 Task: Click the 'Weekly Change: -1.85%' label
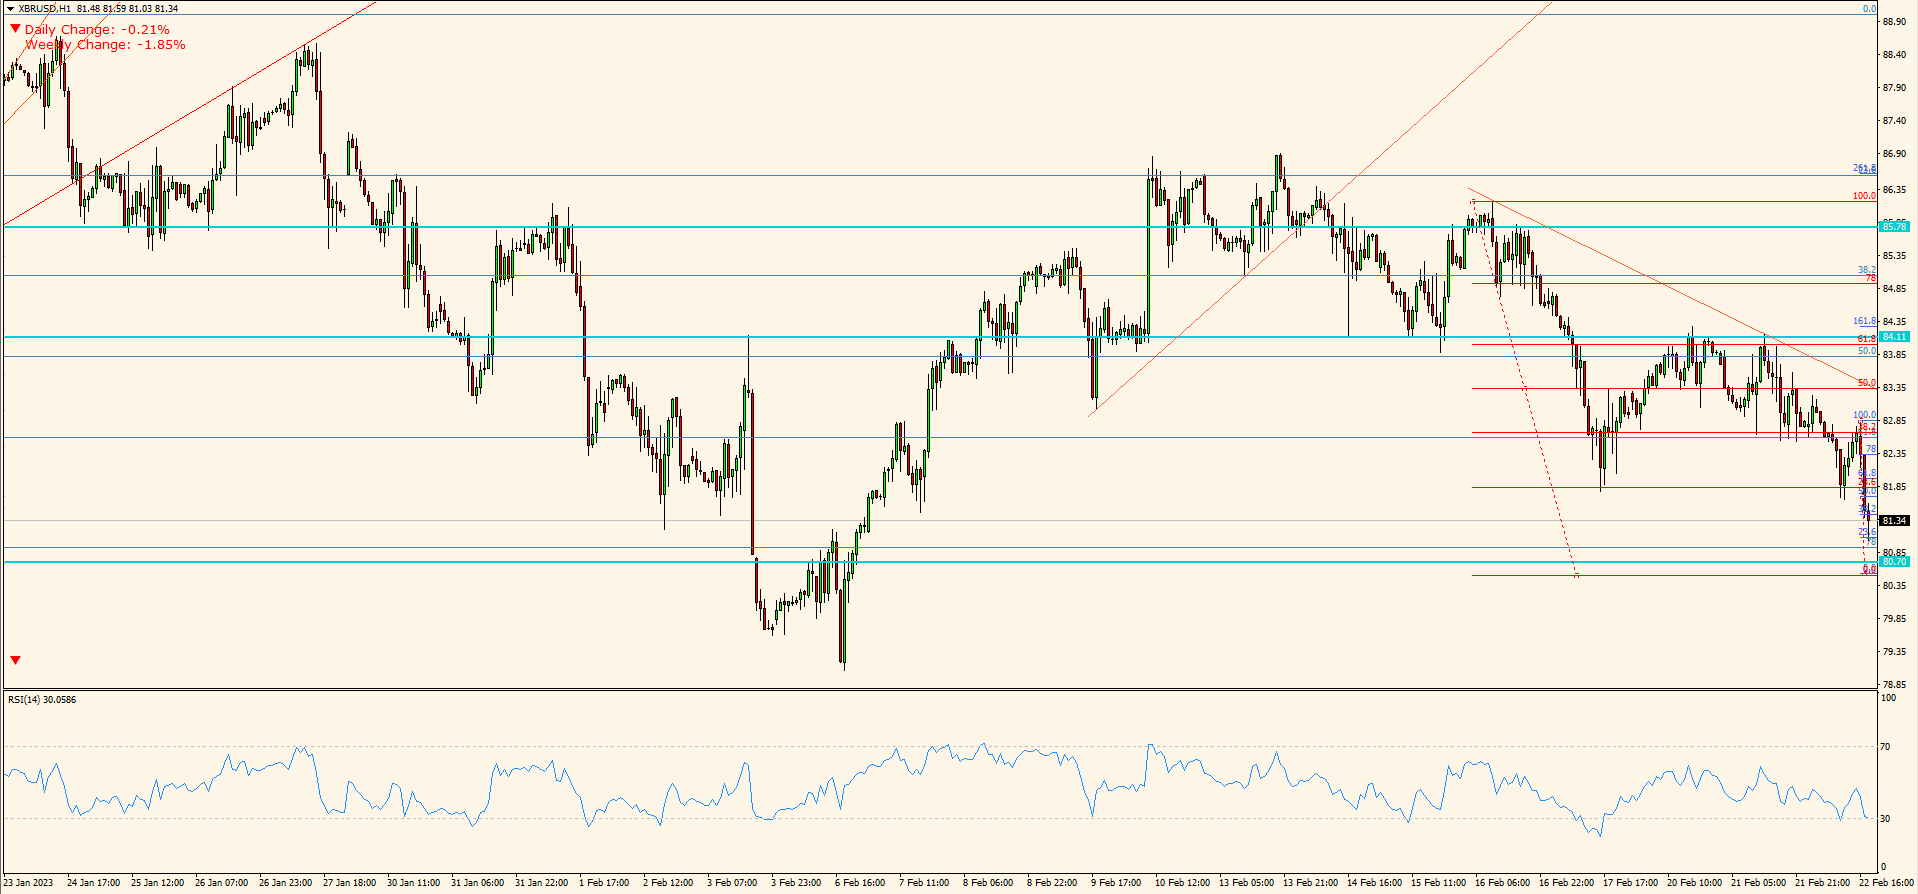(105, 45)
